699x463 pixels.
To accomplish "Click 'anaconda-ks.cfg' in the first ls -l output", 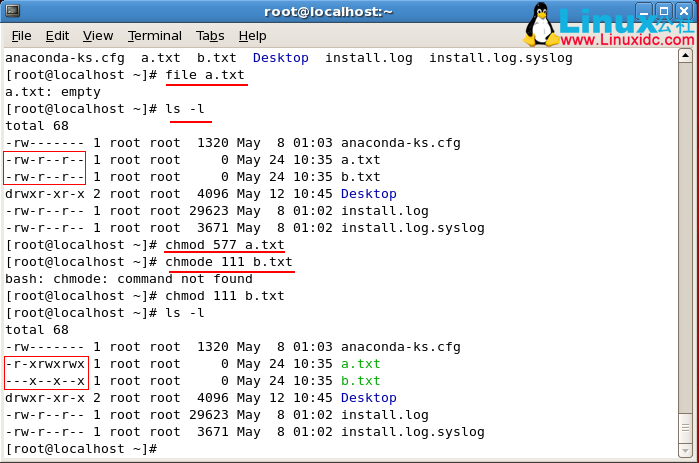I will (401, 143).
